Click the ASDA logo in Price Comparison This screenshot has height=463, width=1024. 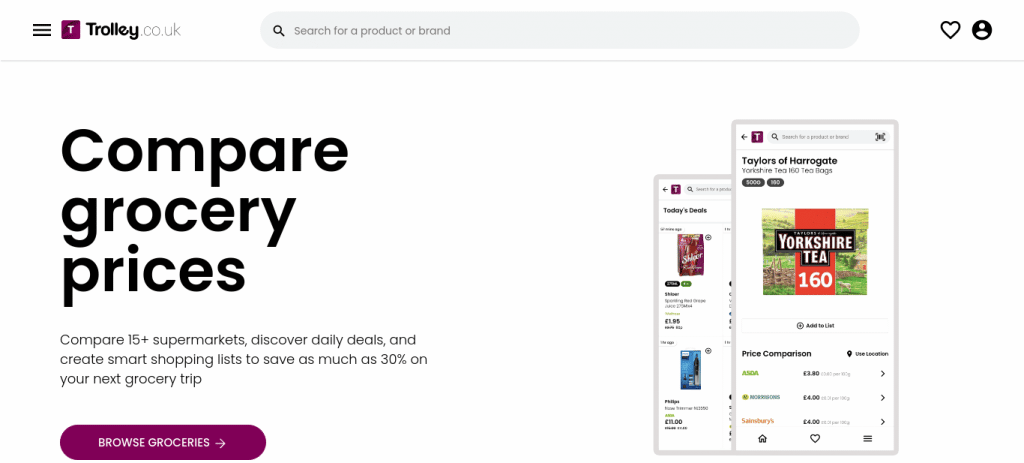click(750, 373)
